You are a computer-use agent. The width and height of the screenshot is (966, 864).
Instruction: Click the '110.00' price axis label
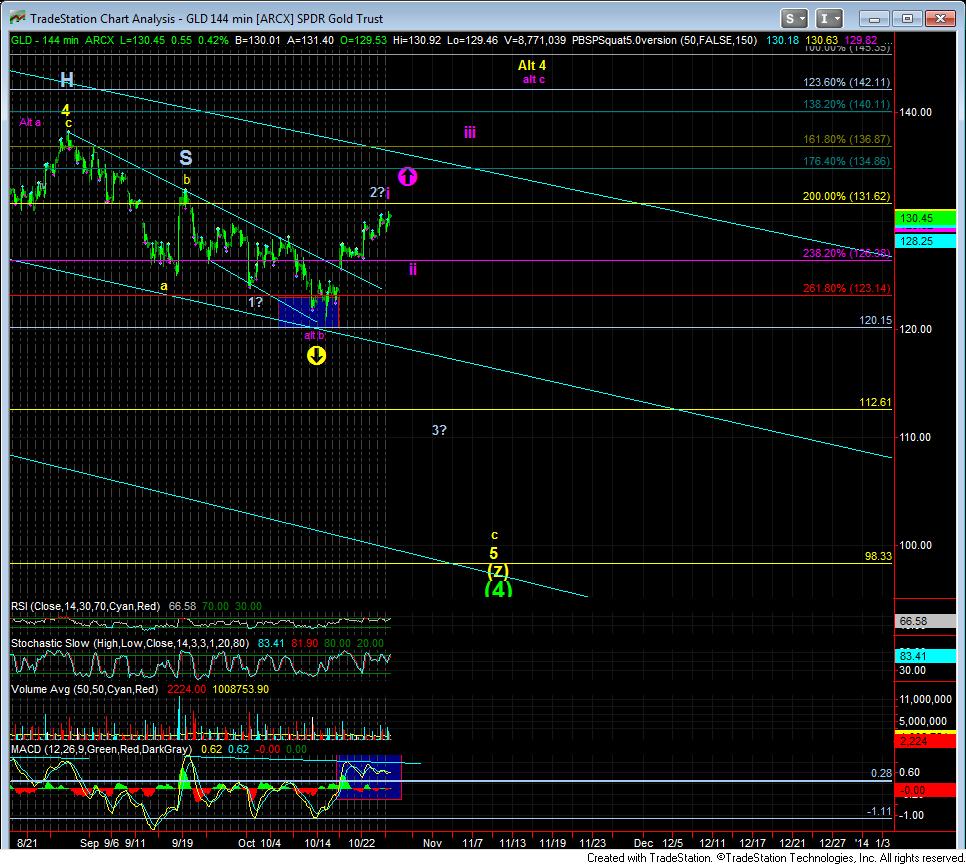coord(915,437)
